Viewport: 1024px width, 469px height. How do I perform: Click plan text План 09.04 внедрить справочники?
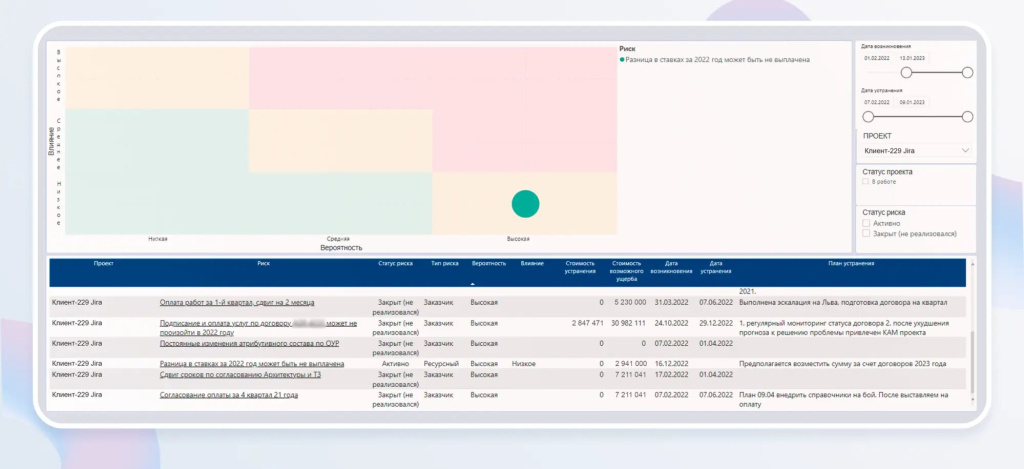pos(844,400)
